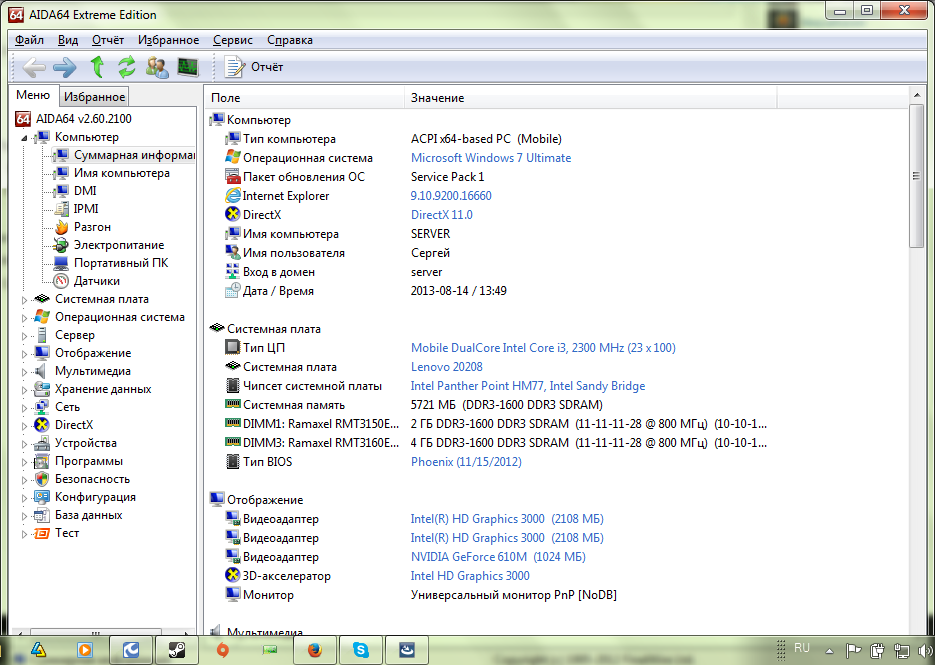This screenshot has width=935, height=665.
Task: Switch to the Меню tab
Action: [33, 95]
